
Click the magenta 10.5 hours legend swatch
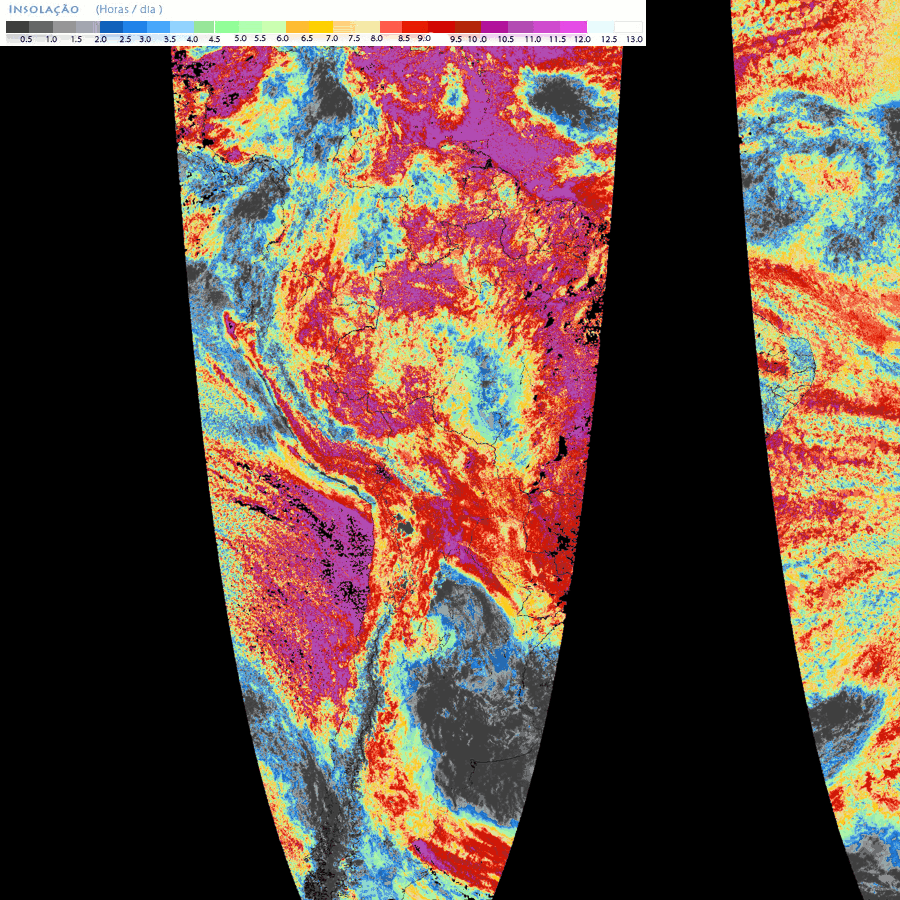494,27
